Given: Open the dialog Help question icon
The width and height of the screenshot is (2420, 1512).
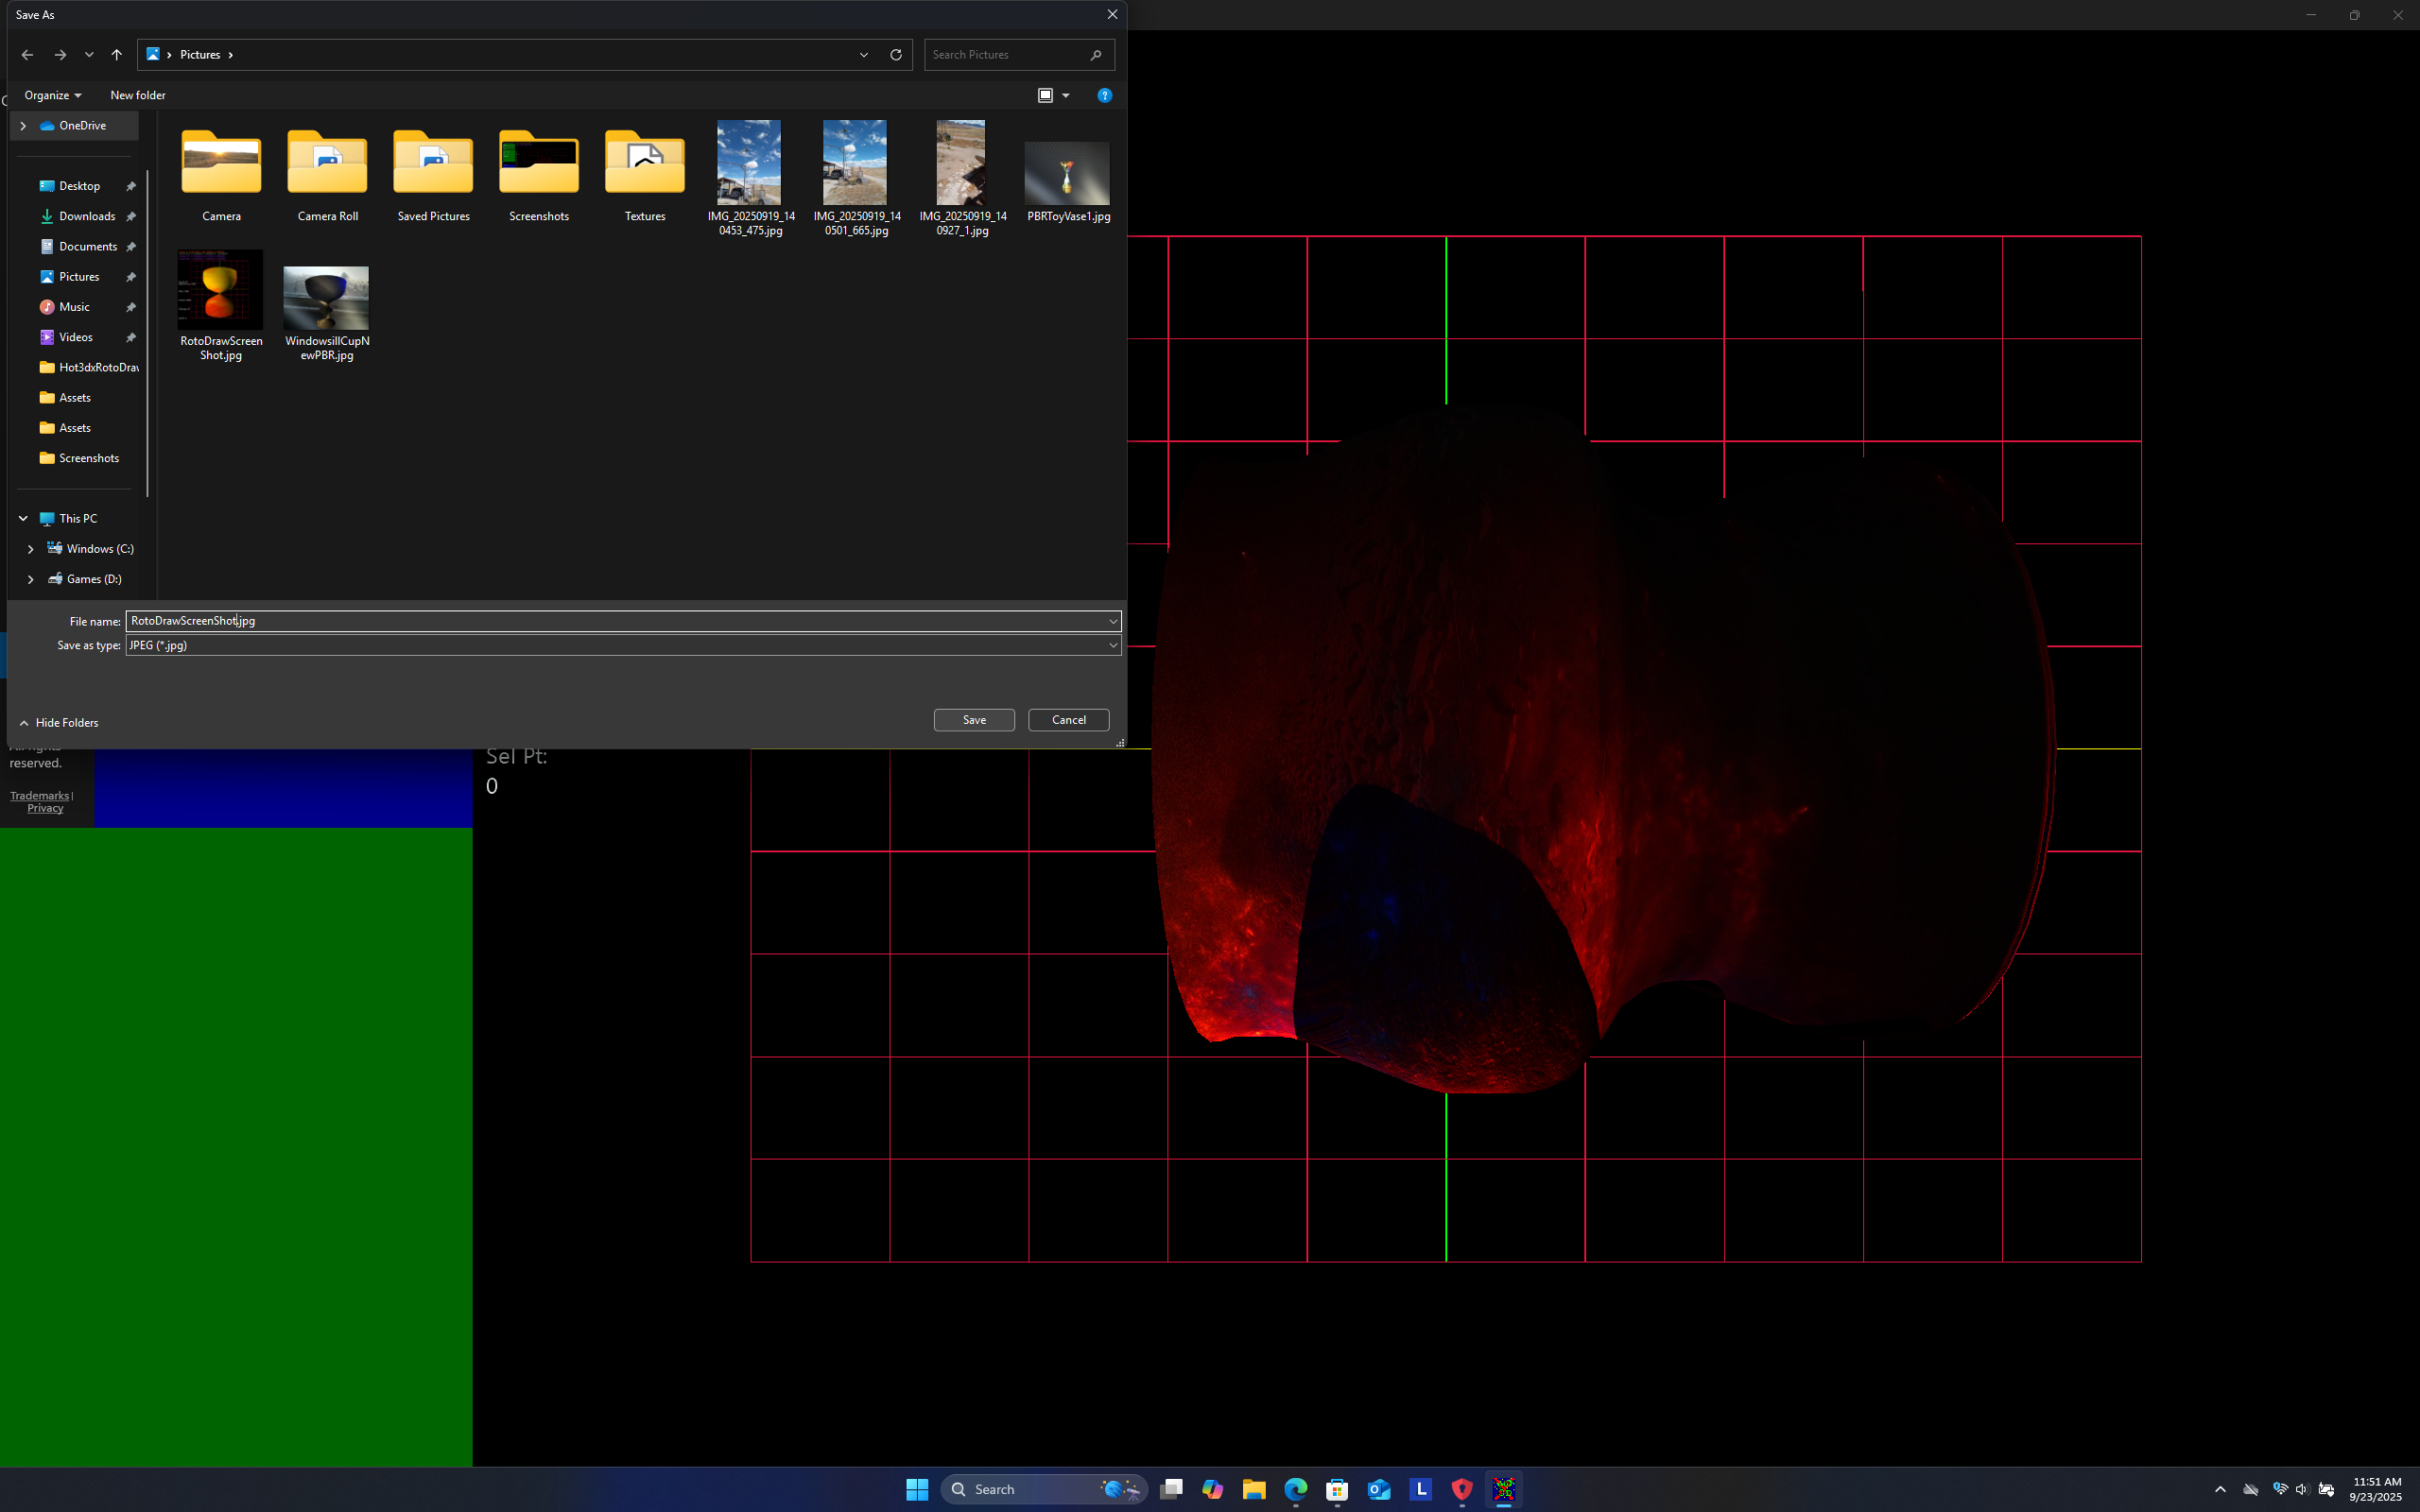Looking at the screenshot, I should pos(1104,95).
